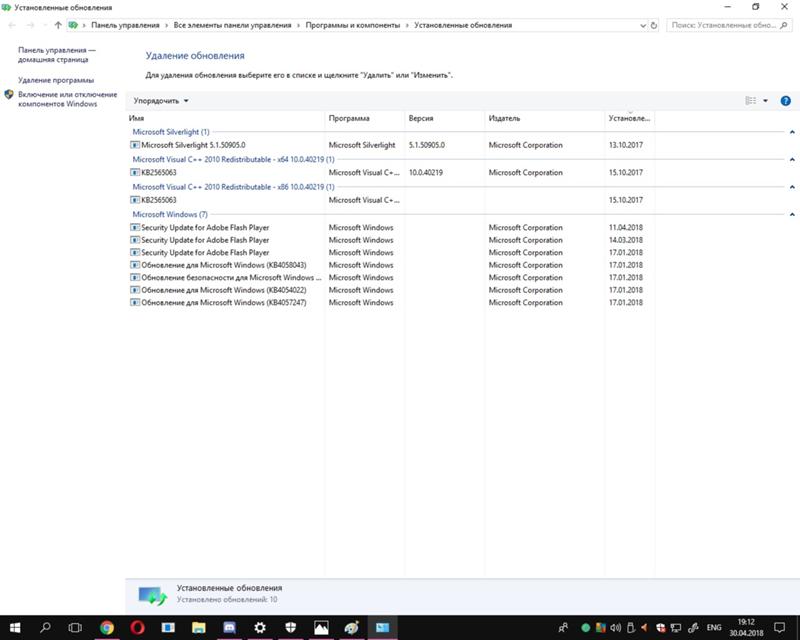
Task: Open File Explorer folder icon in taskbar
Action: (198, 627)
